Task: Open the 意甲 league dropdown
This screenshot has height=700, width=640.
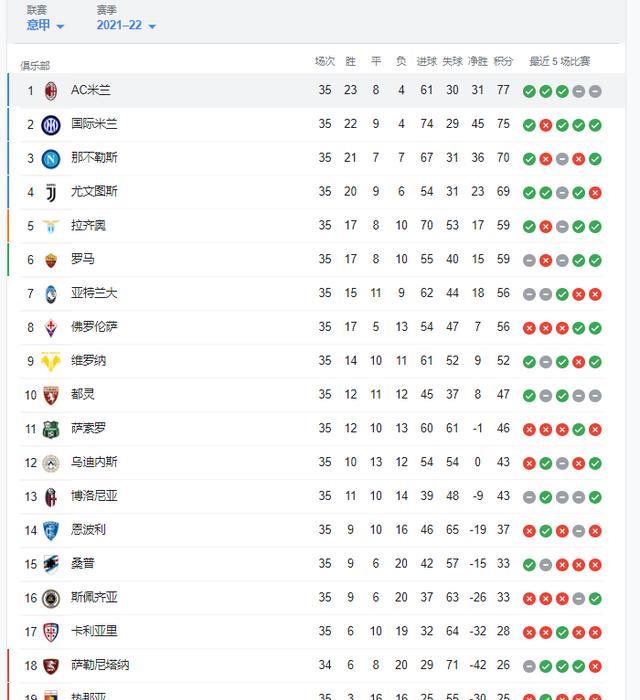Action: [45, 25]
